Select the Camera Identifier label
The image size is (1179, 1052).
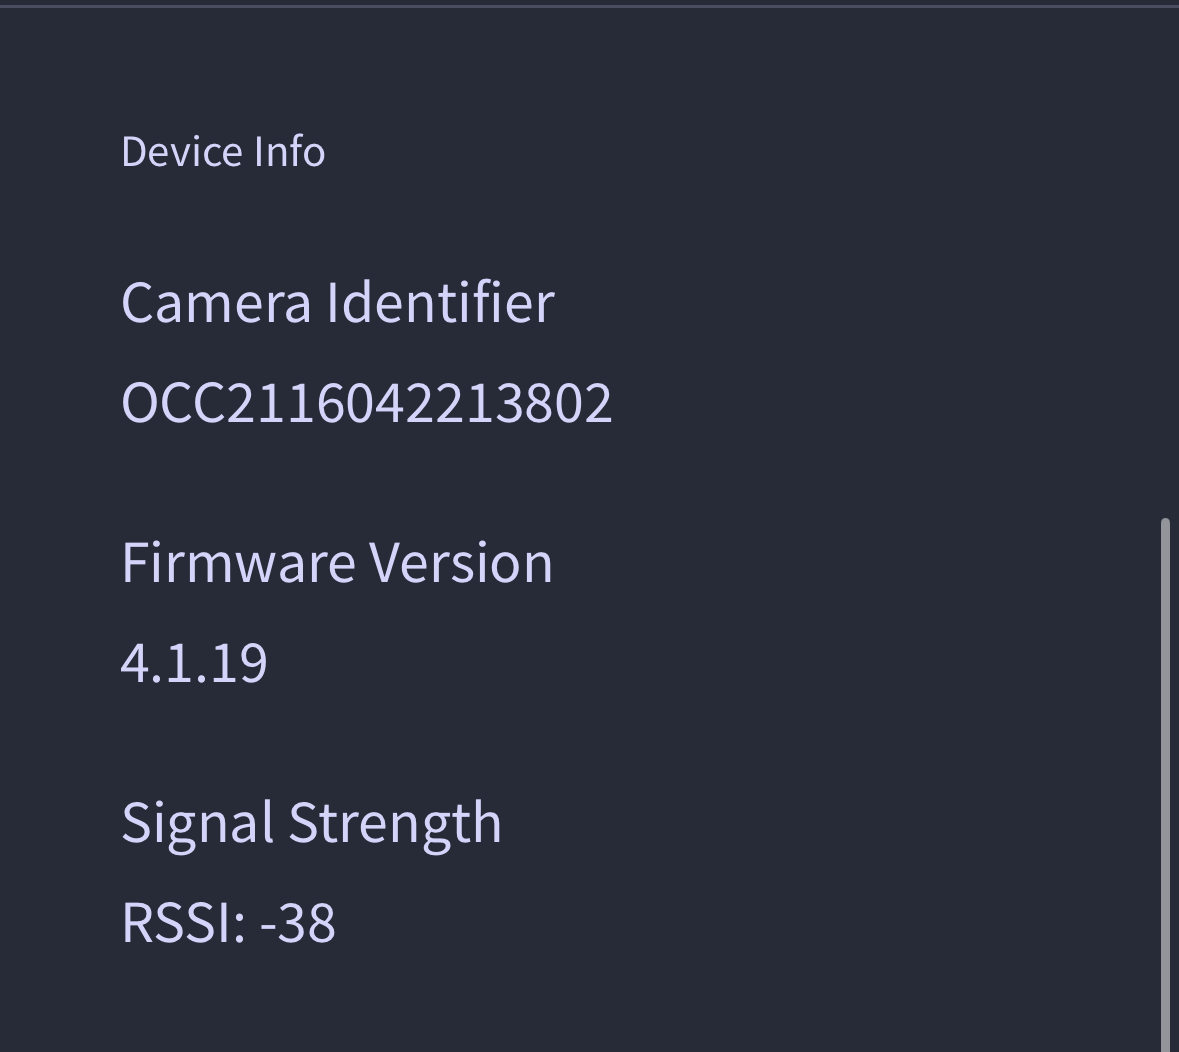pos(337,301)
